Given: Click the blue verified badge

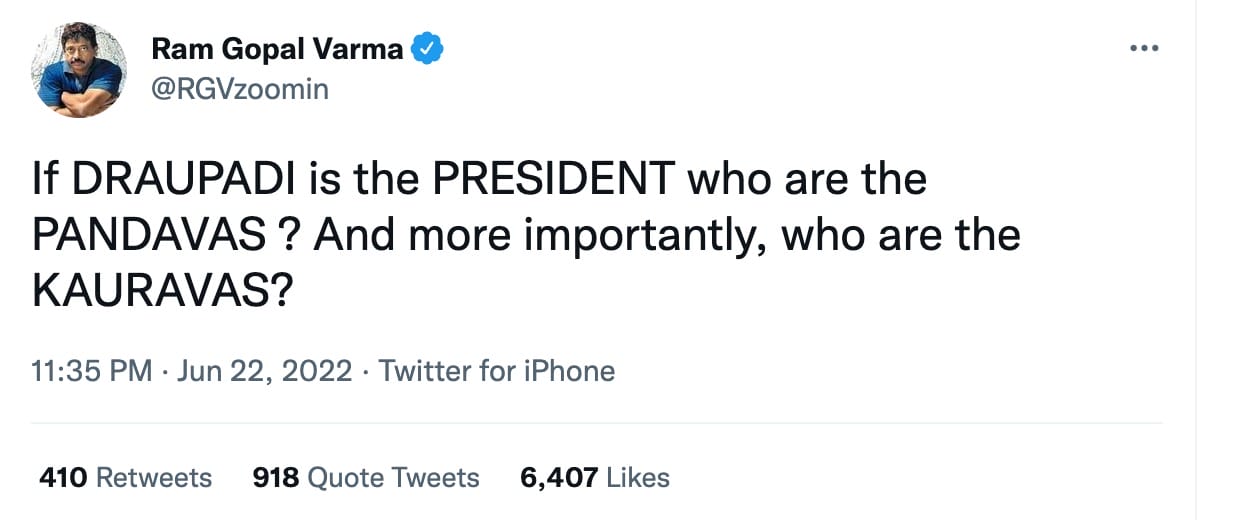Looking at the screenshot, I should coord(430,48).
